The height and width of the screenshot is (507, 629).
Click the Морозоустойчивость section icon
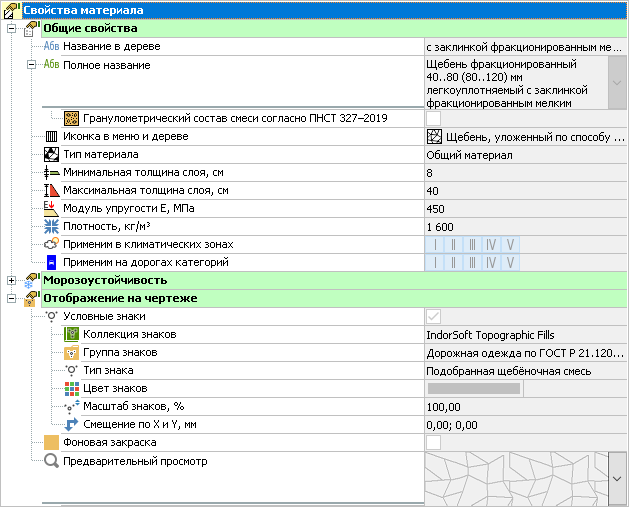pos(32,280)
